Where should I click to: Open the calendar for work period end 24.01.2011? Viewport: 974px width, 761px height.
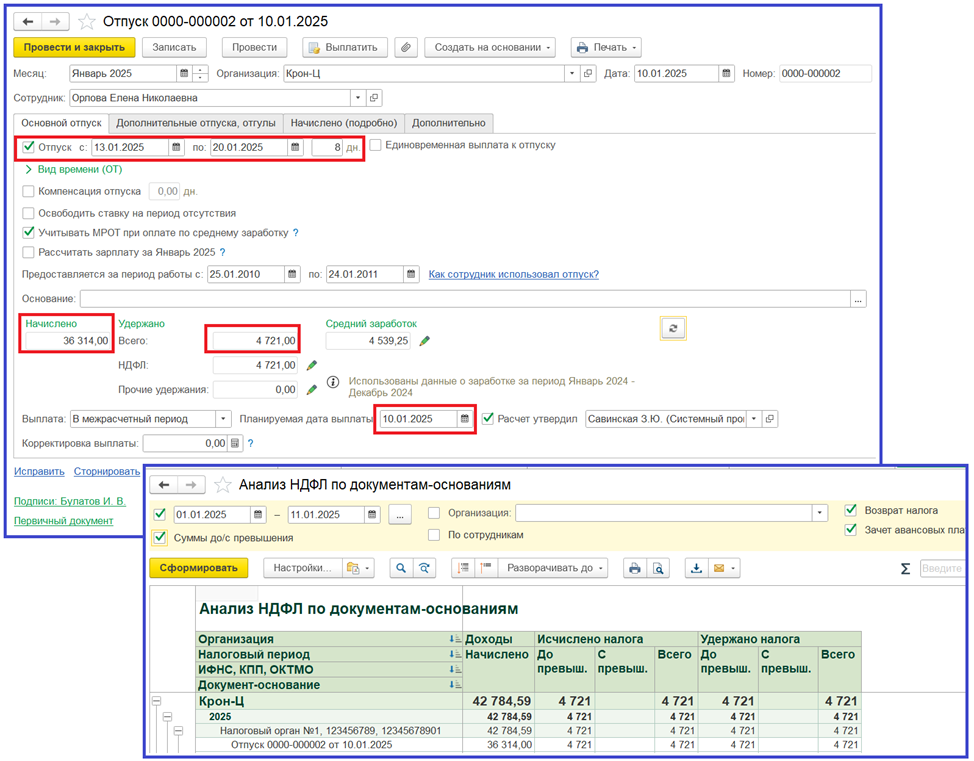411,274
